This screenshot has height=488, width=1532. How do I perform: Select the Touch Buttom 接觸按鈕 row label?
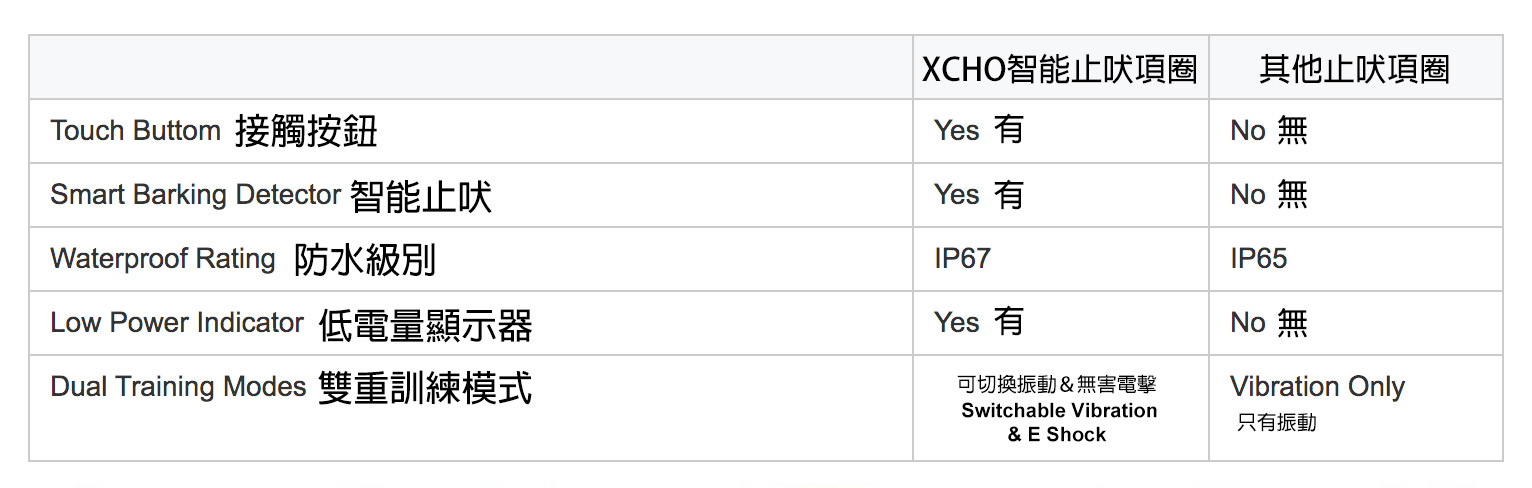click(214, 131)
